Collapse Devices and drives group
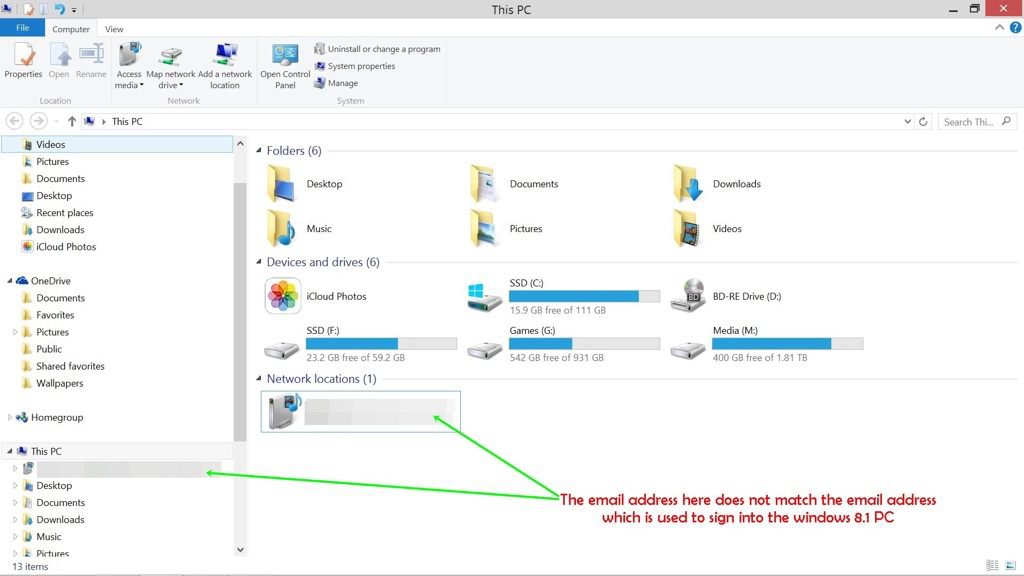 point(259,262)
